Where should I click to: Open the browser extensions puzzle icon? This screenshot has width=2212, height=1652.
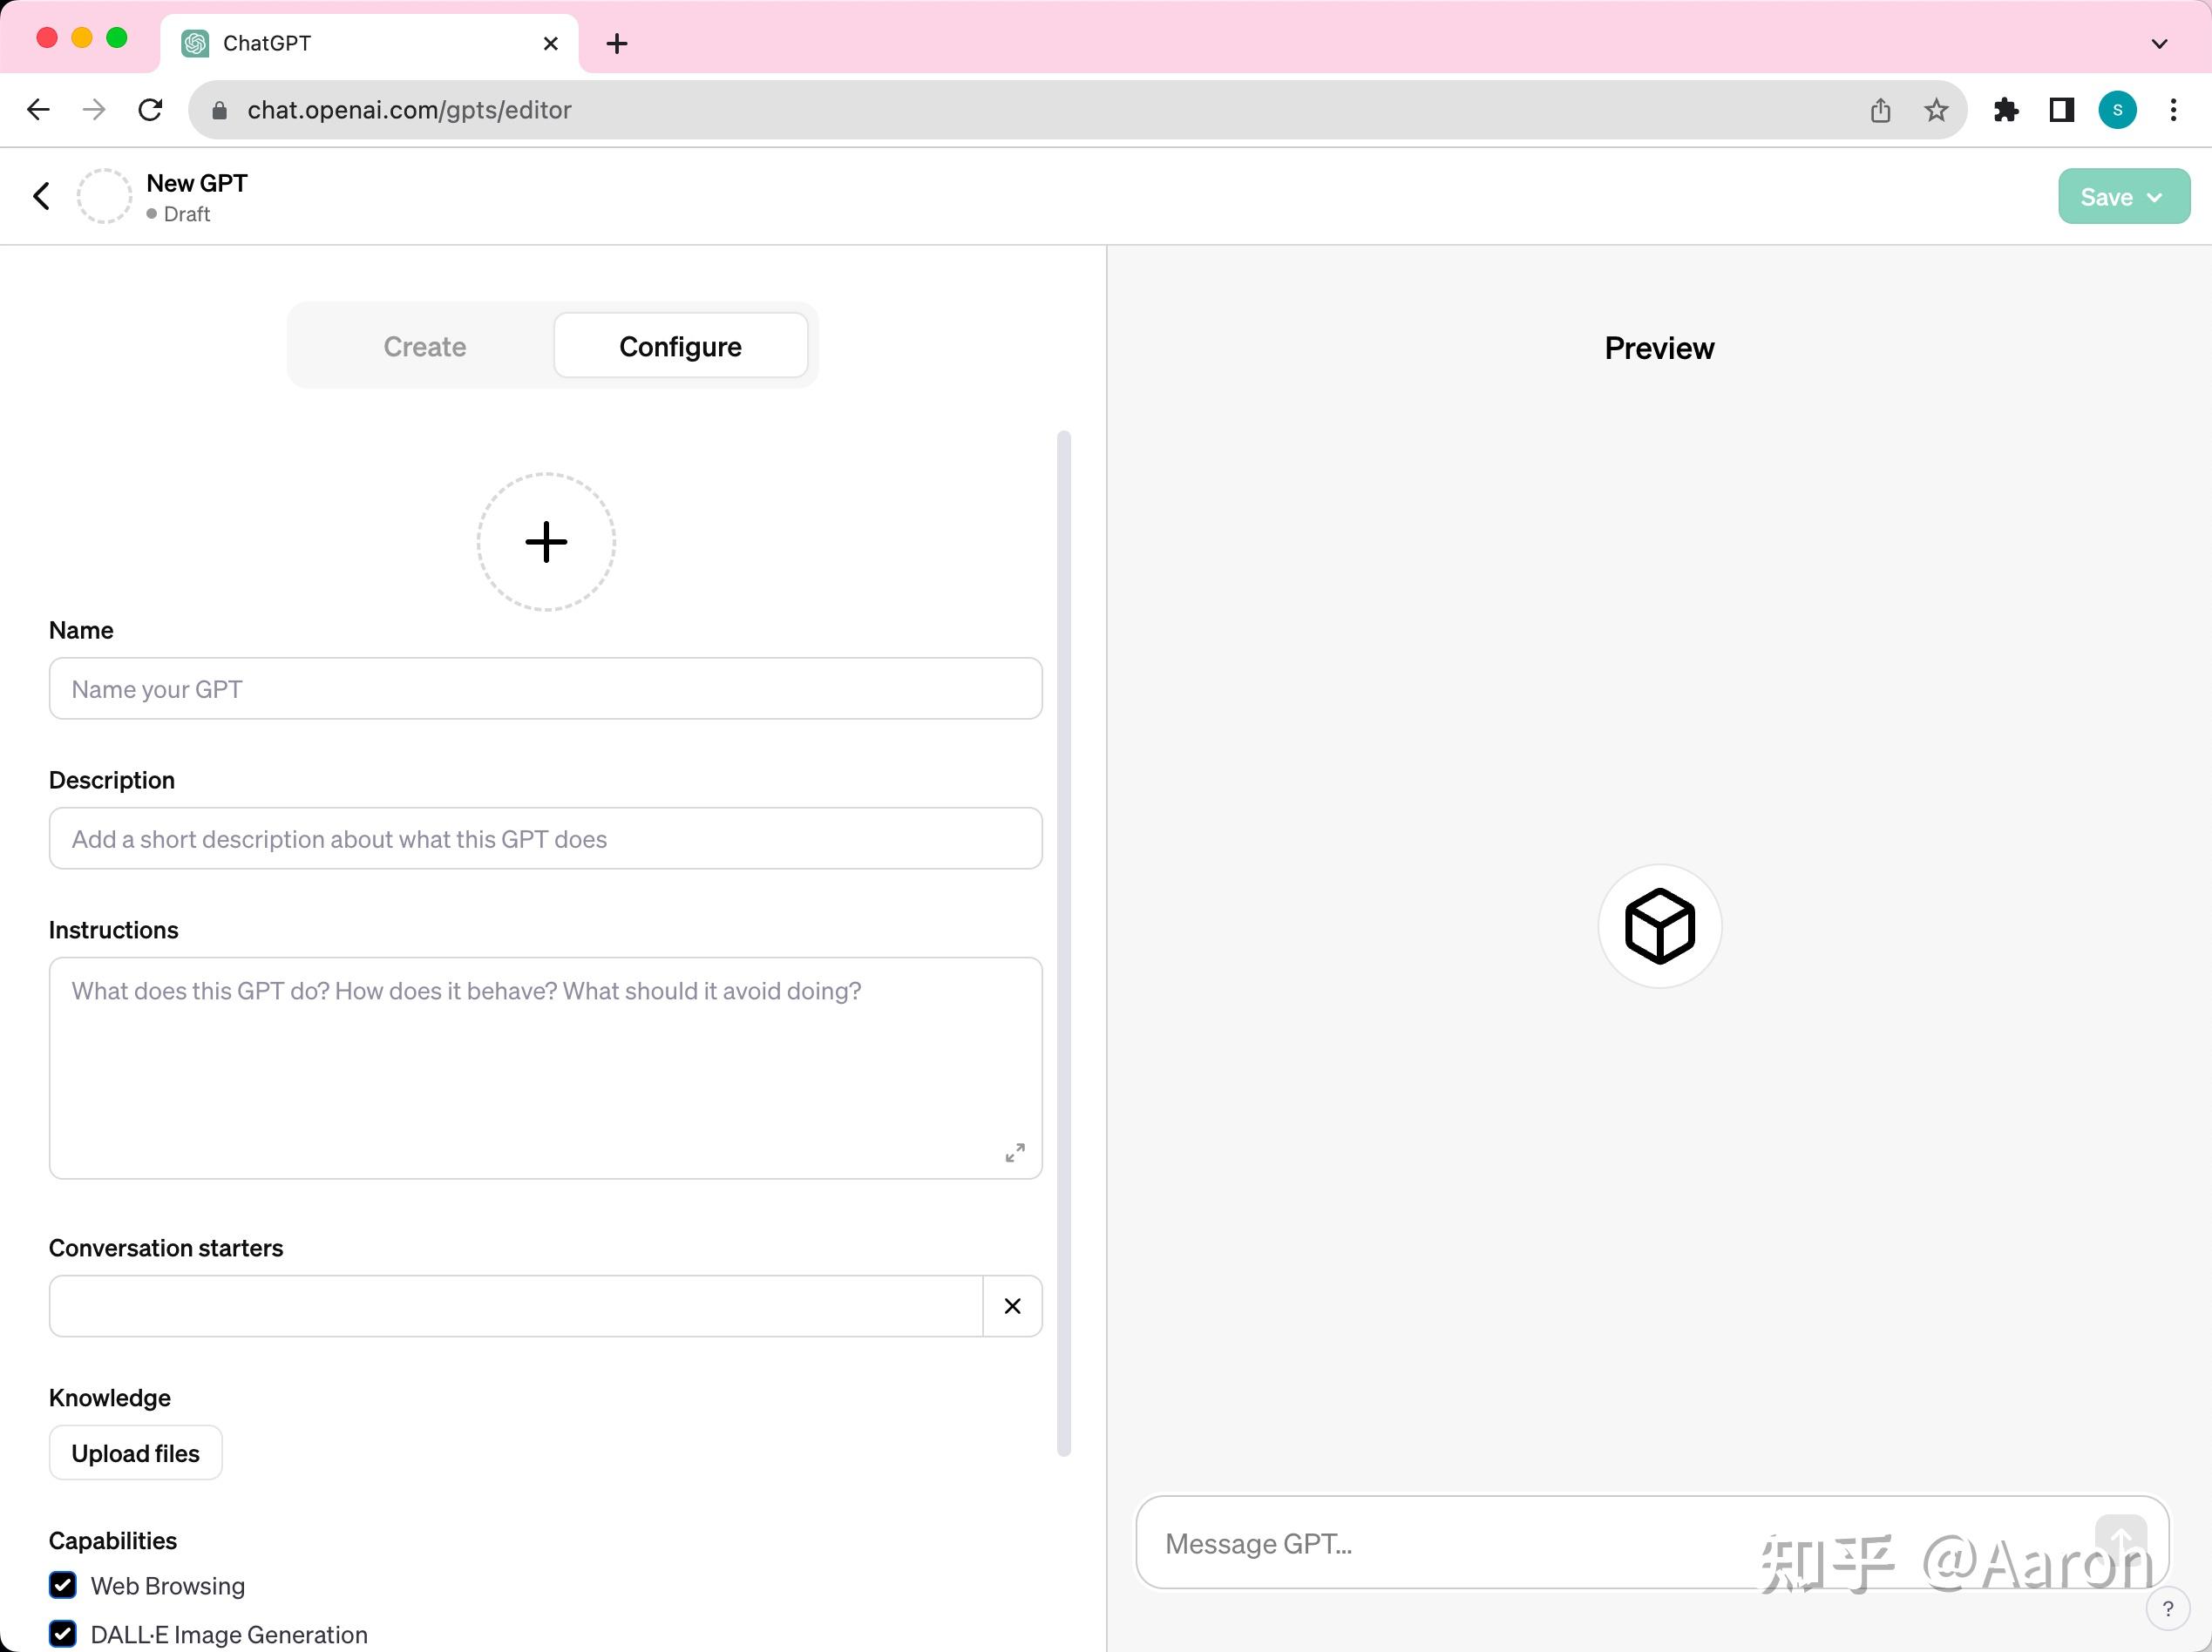2006,110
